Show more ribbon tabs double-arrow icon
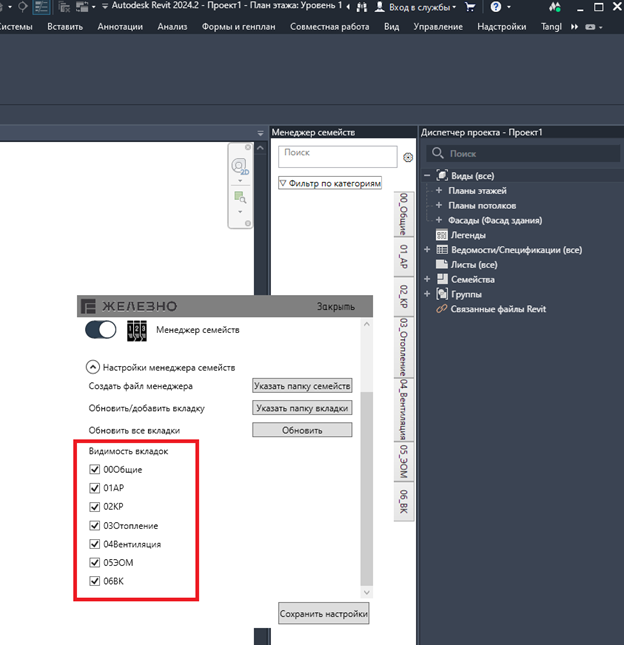624x645 pixels. coord(574,27)
